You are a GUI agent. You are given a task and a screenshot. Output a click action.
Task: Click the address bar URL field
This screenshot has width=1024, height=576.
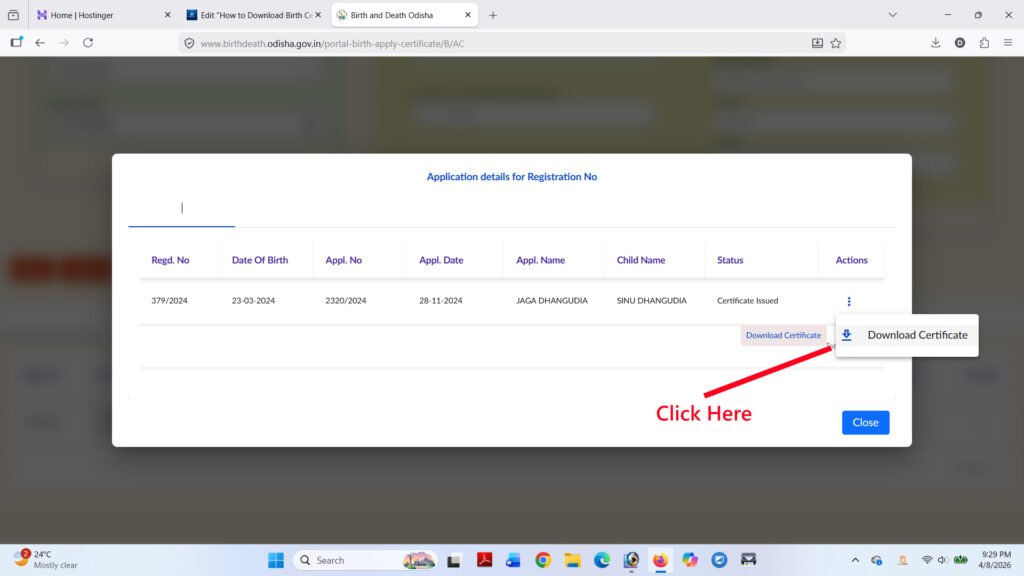tap(500, 43)
